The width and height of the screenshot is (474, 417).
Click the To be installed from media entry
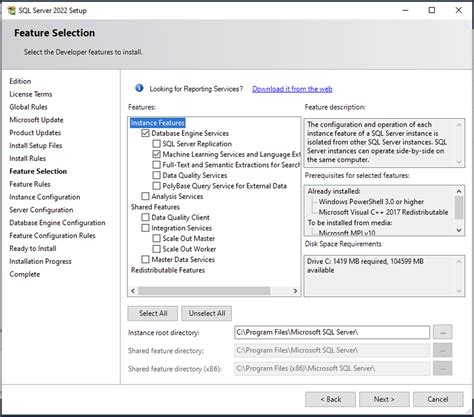(x=350, y=223)
